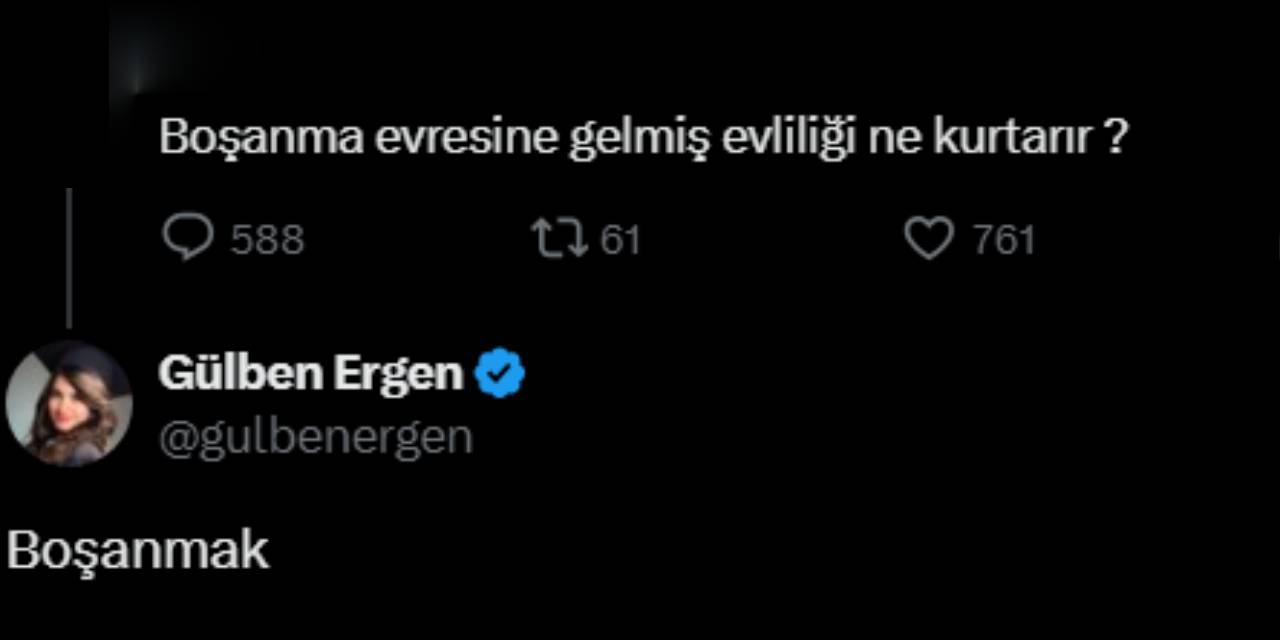This screenshot has height=640, width=1280.
Task: Click the Gülben Ergen display name
Action: coord(311,374)
